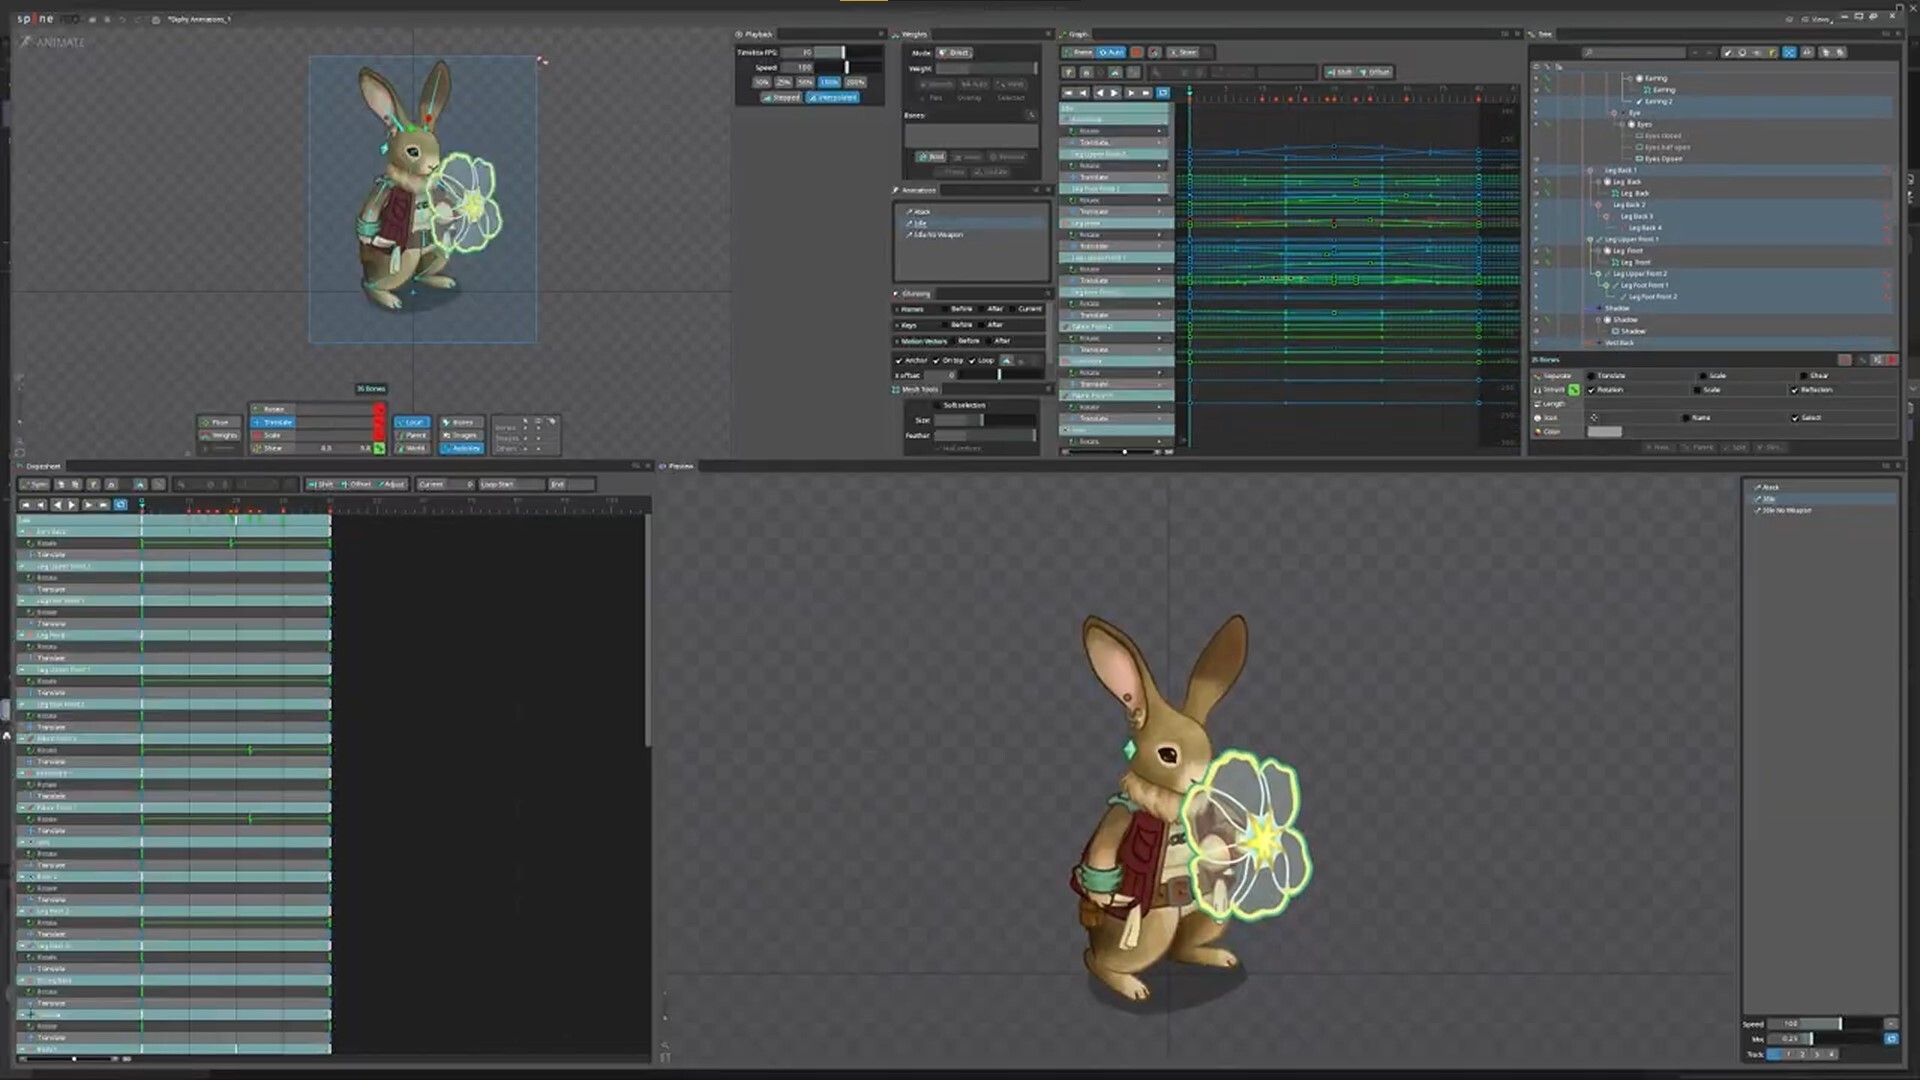This screenshot has width=1920, height=1080.
Task: Click the blue highlighted filter icon in Tree
Action: [x=1789, y=52]
